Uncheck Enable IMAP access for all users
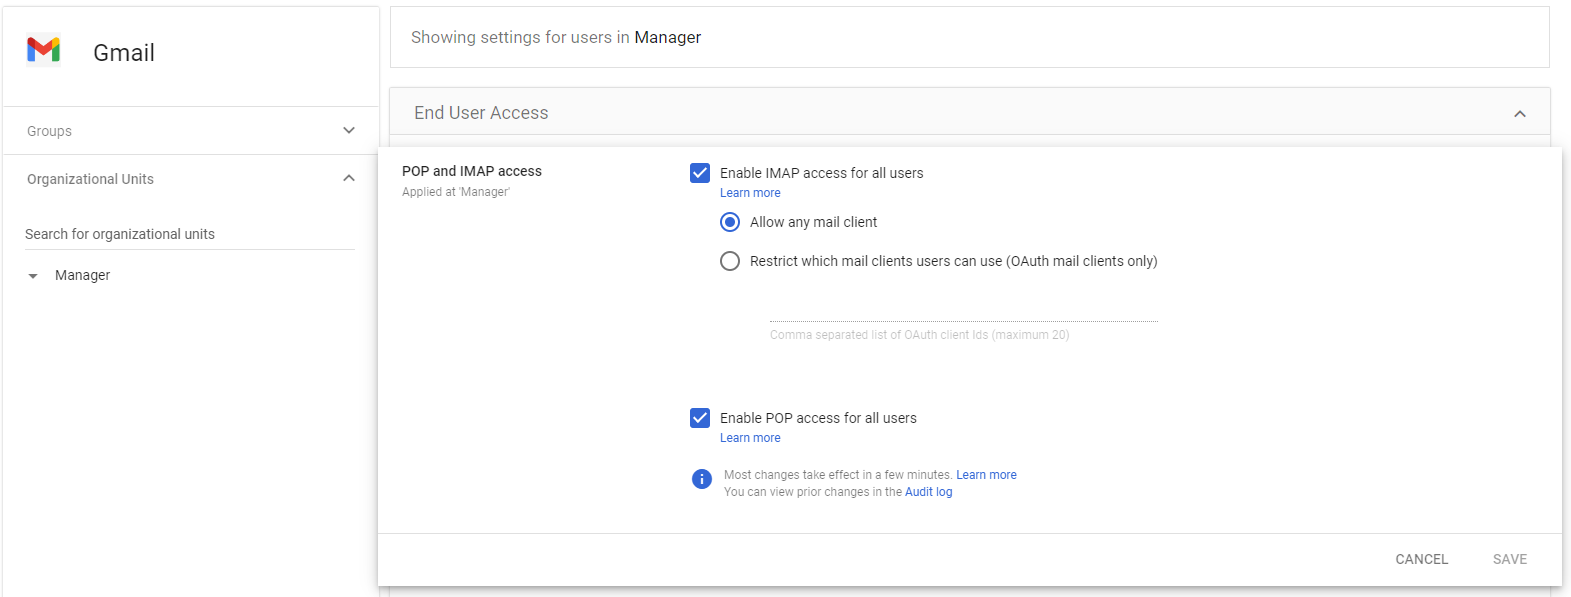 click(700, 173)
